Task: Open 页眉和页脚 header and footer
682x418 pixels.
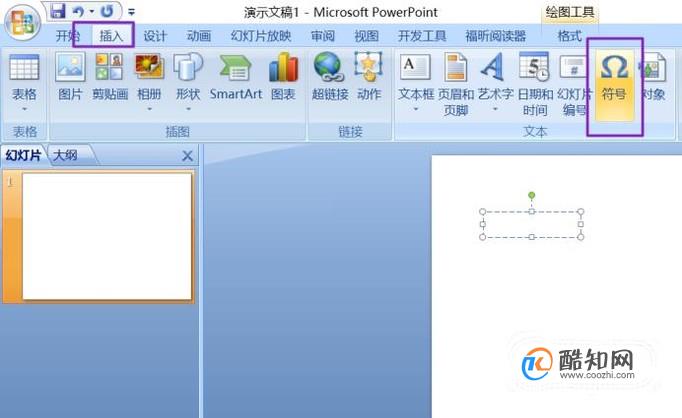Action: pyautogui.click(x=455, y=84)
